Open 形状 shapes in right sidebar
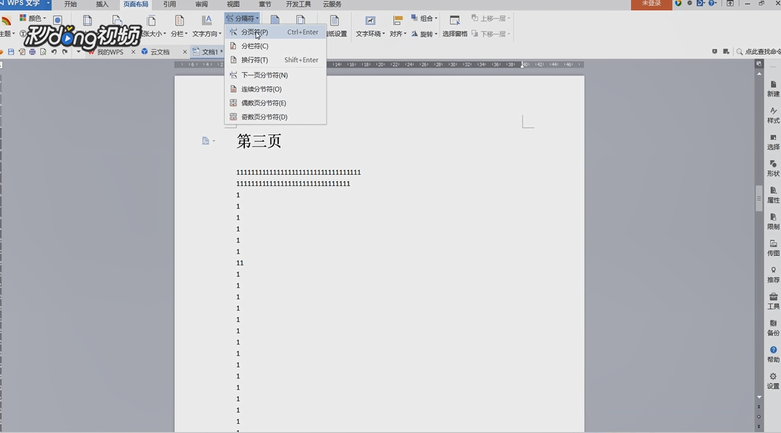Image resolution: width=781 pixels, height=433 pixels. (x=773, y=168)
